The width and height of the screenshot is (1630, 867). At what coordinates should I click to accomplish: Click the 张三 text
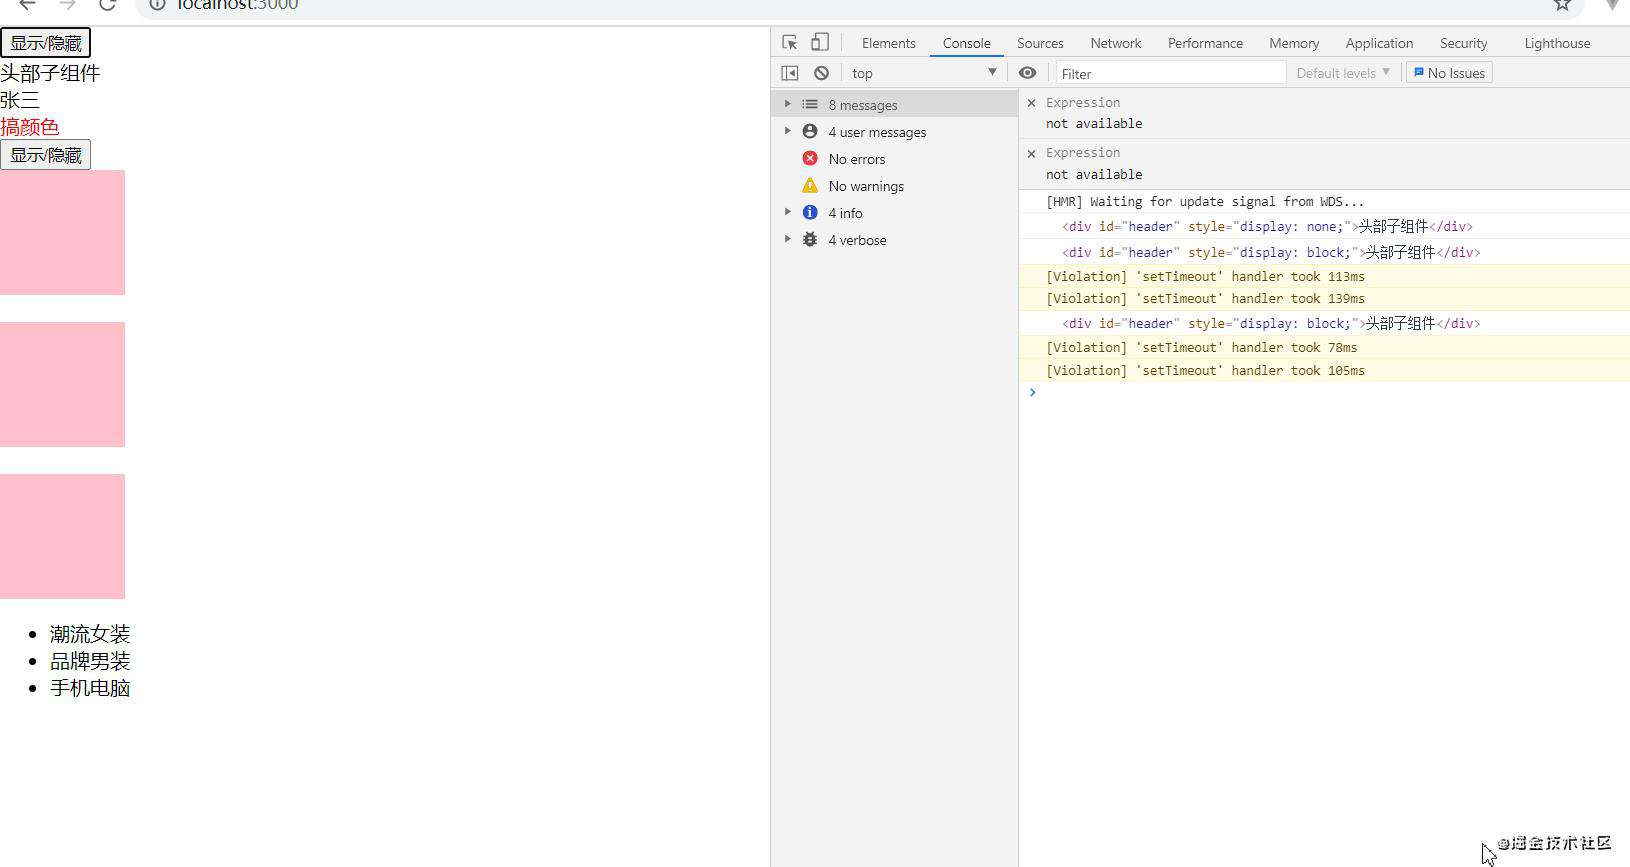[20, 100]
